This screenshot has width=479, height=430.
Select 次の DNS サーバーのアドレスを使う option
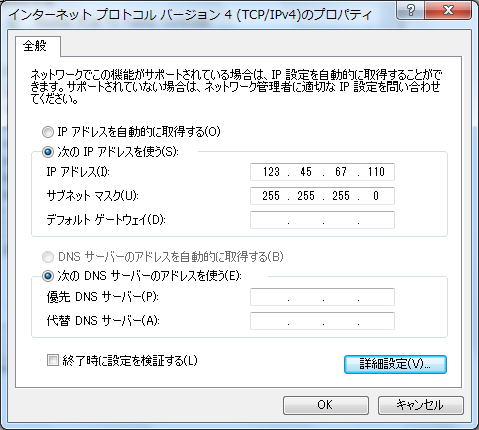click(48, 276)
